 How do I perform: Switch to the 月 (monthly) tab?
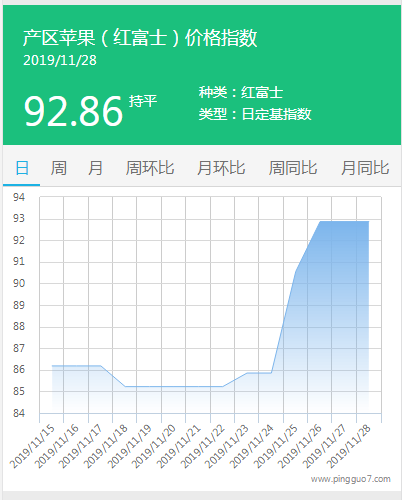95,168
